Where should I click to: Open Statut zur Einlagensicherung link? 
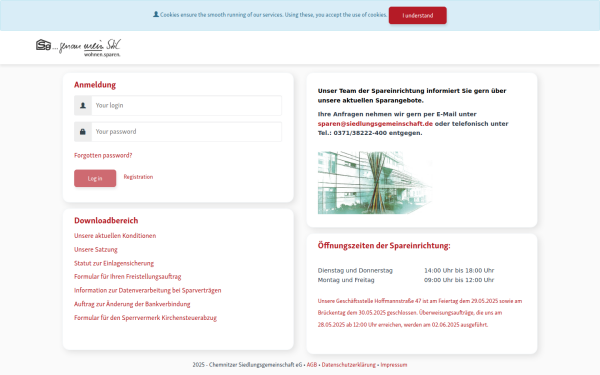pyautogui.click(x=114, y=263)
